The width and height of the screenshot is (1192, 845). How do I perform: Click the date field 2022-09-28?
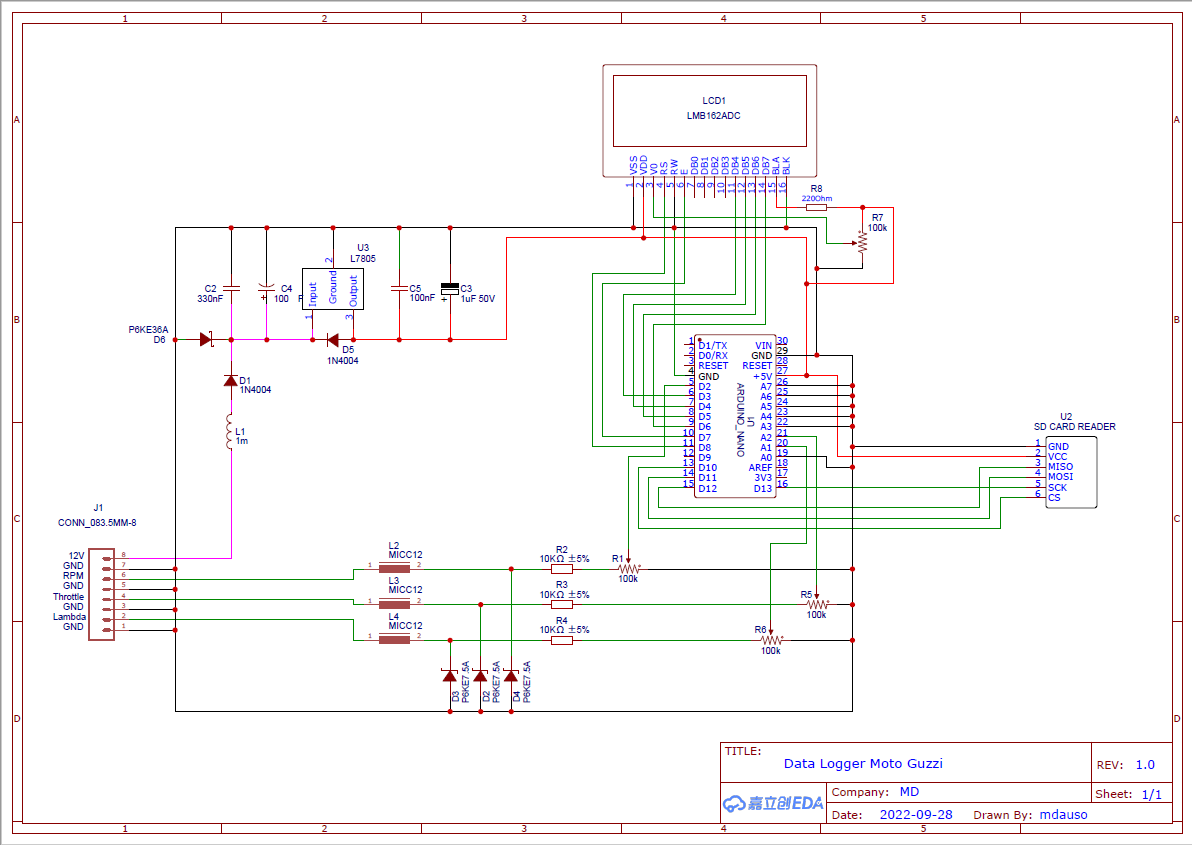[x=916, y=814]
